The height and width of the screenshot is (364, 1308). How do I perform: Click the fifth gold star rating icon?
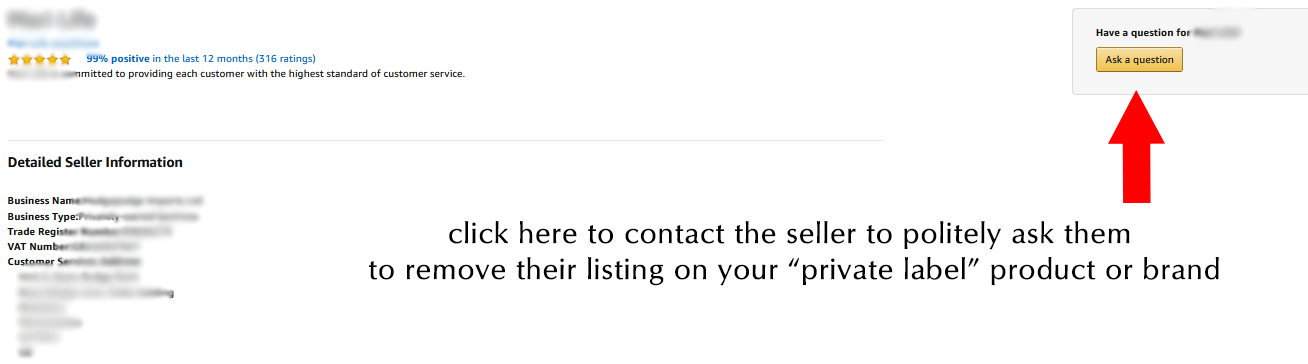pos(65,59)
